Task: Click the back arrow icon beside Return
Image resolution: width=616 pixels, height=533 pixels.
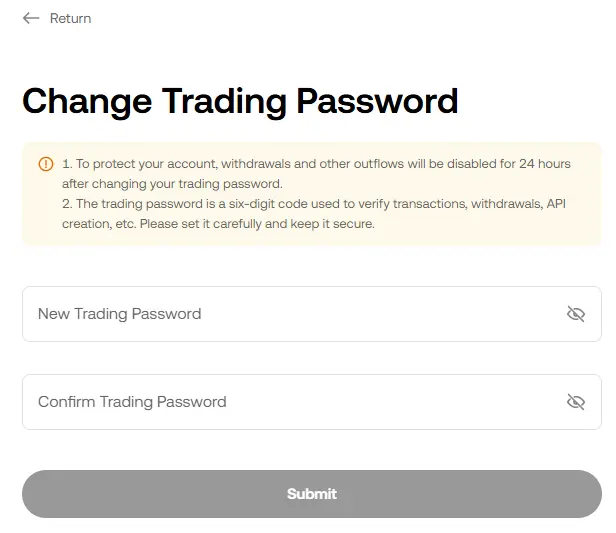Action: pyautogui.click(x=31, y=18)
